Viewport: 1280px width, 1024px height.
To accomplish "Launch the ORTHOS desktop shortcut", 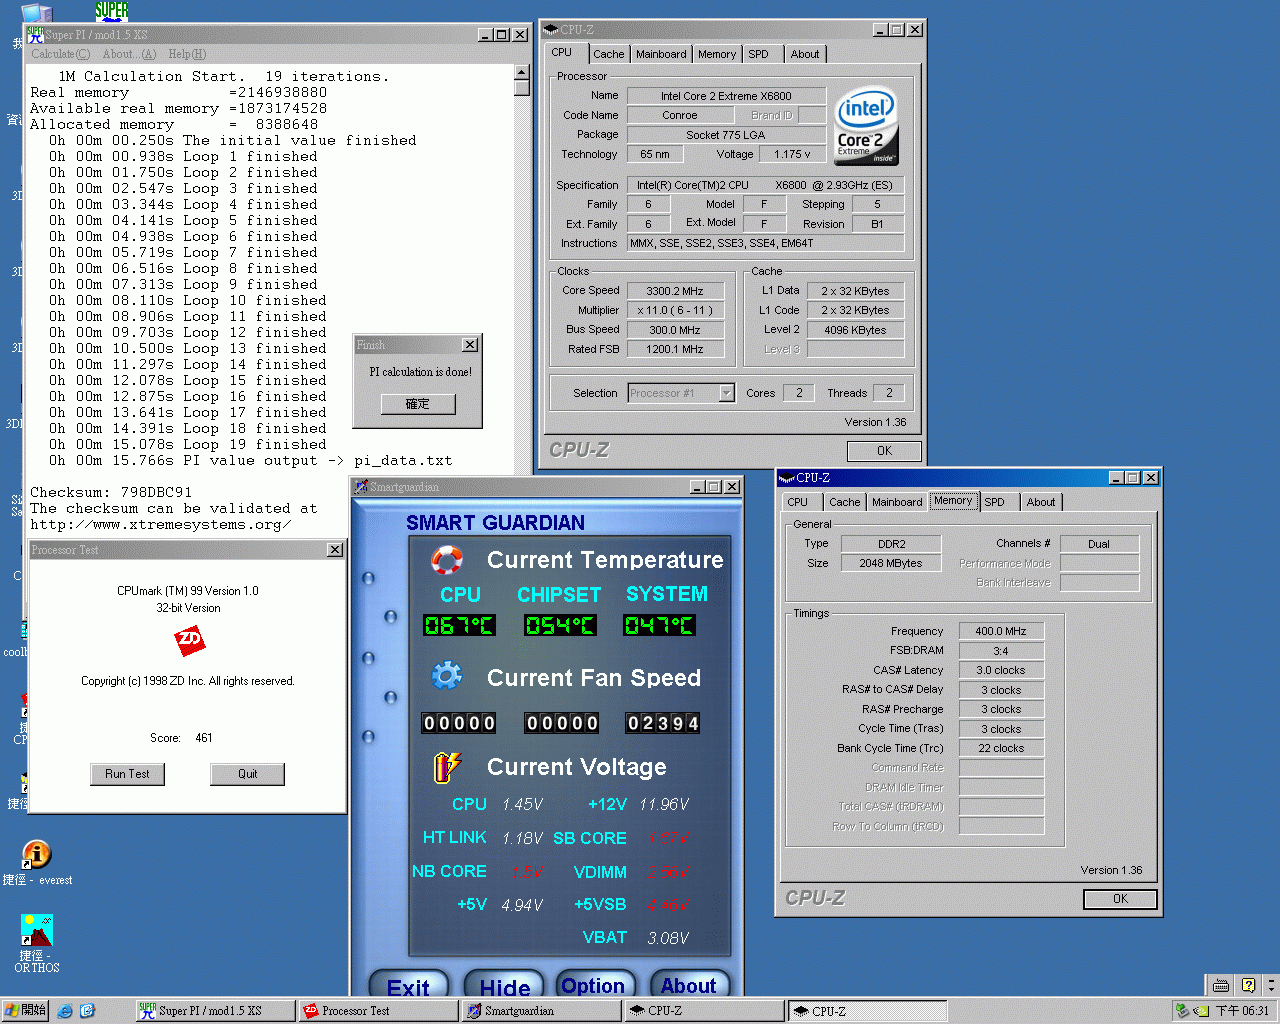I will coord(36,931).
